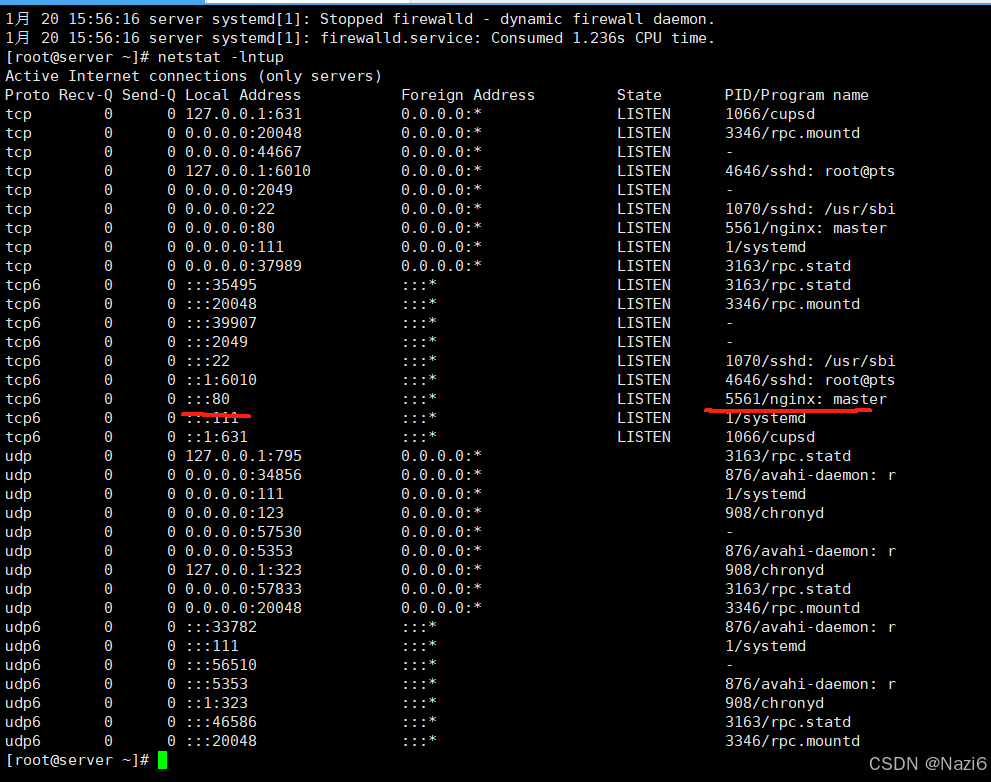Image resolution: width=991 pixels, height=782 pixels.
Task: Click '0.0.0.0:123' udp address
Action: pos(234,513)
